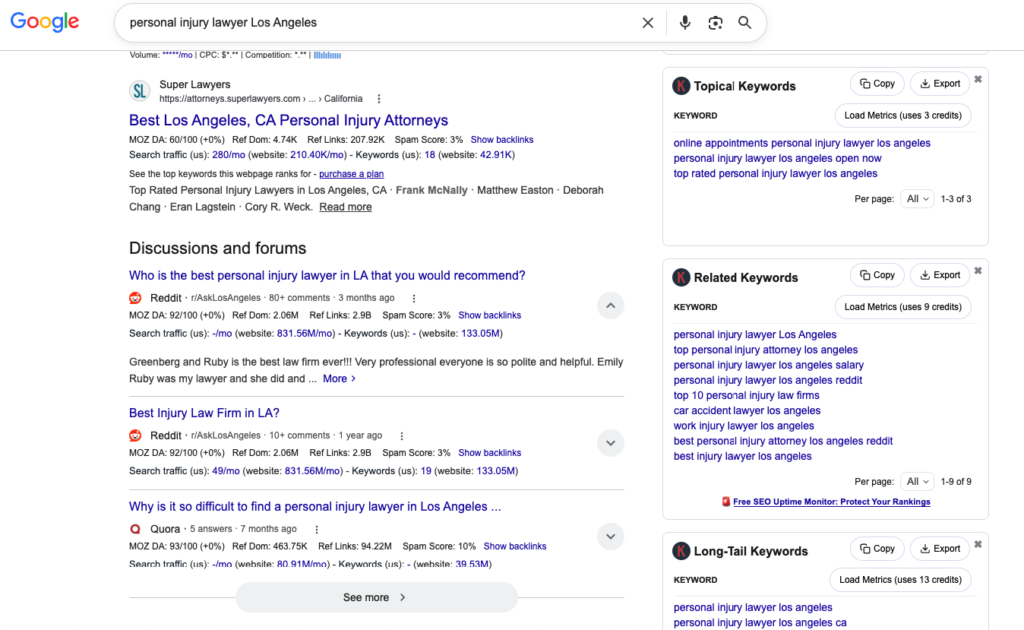Select keyword 'top rated personal injury lawyer los angeles'
Screen dimensions: 1024x630
[x=775, y=174]
